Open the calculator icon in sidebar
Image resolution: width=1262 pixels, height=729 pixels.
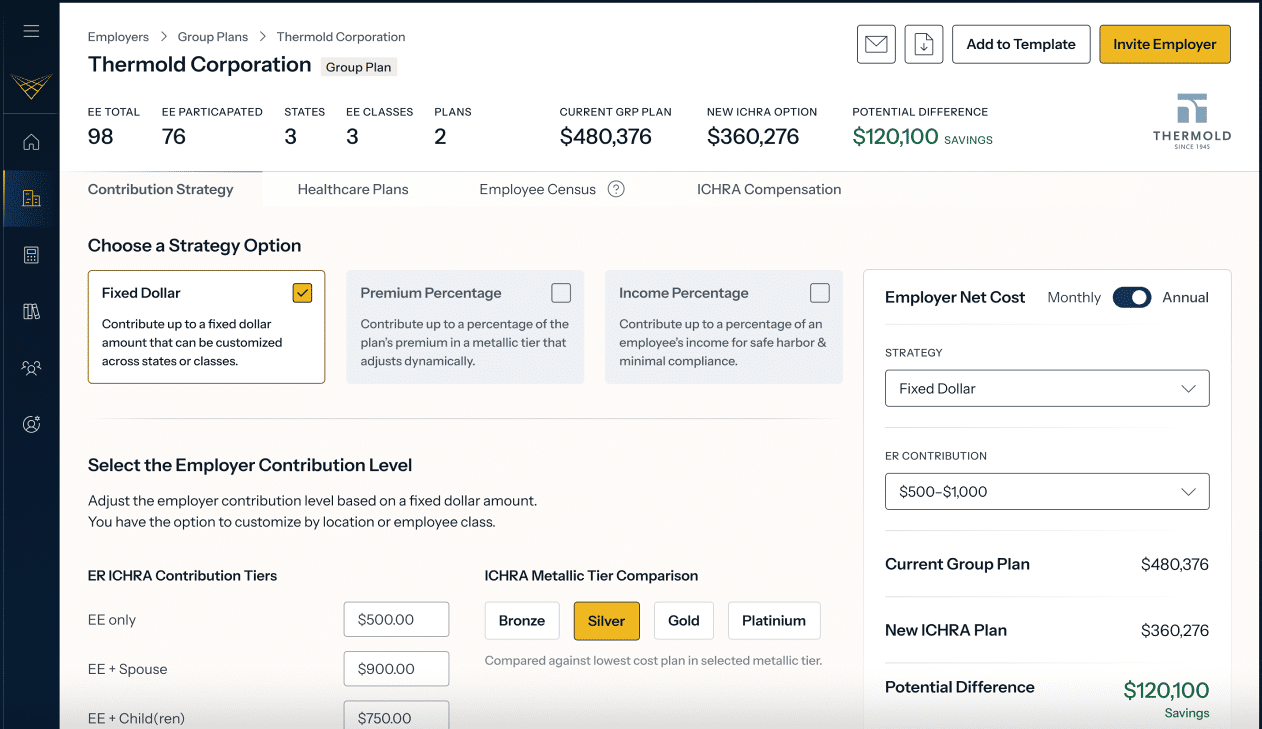click(31, 255)
